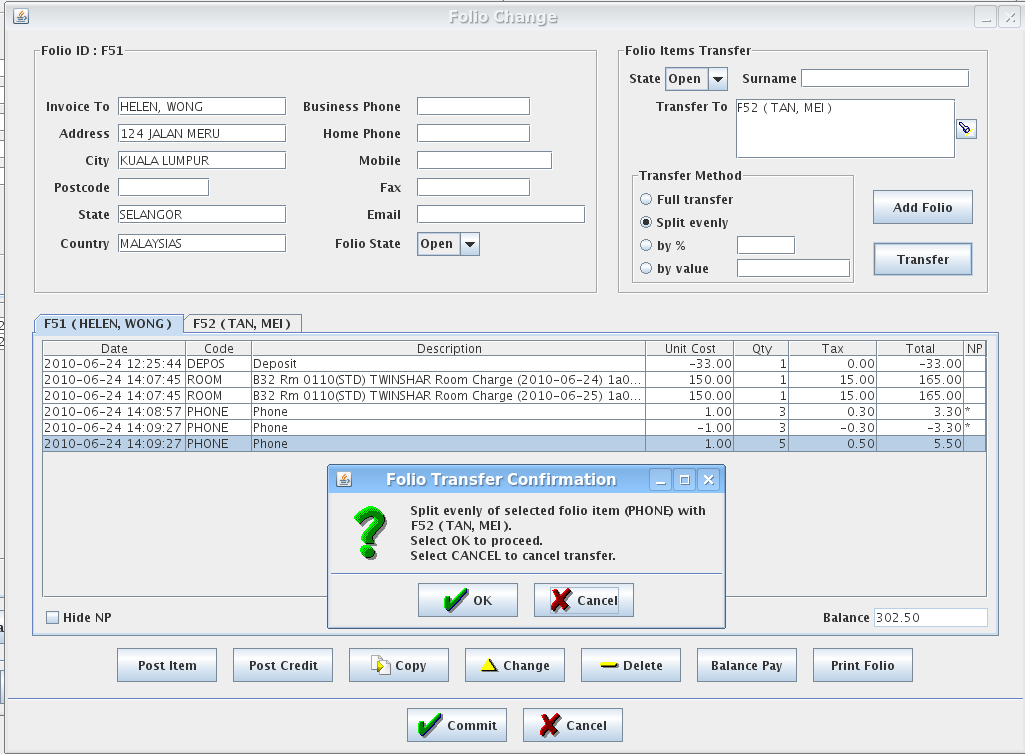Click the Description column header
1025x754 pixels.
click(x=448, y=349)
